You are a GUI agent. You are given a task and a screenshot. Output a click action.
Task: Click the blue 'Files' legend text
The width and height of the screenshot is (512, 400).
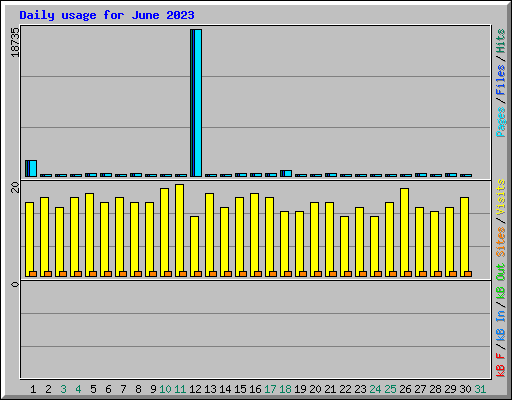(501, 80)
